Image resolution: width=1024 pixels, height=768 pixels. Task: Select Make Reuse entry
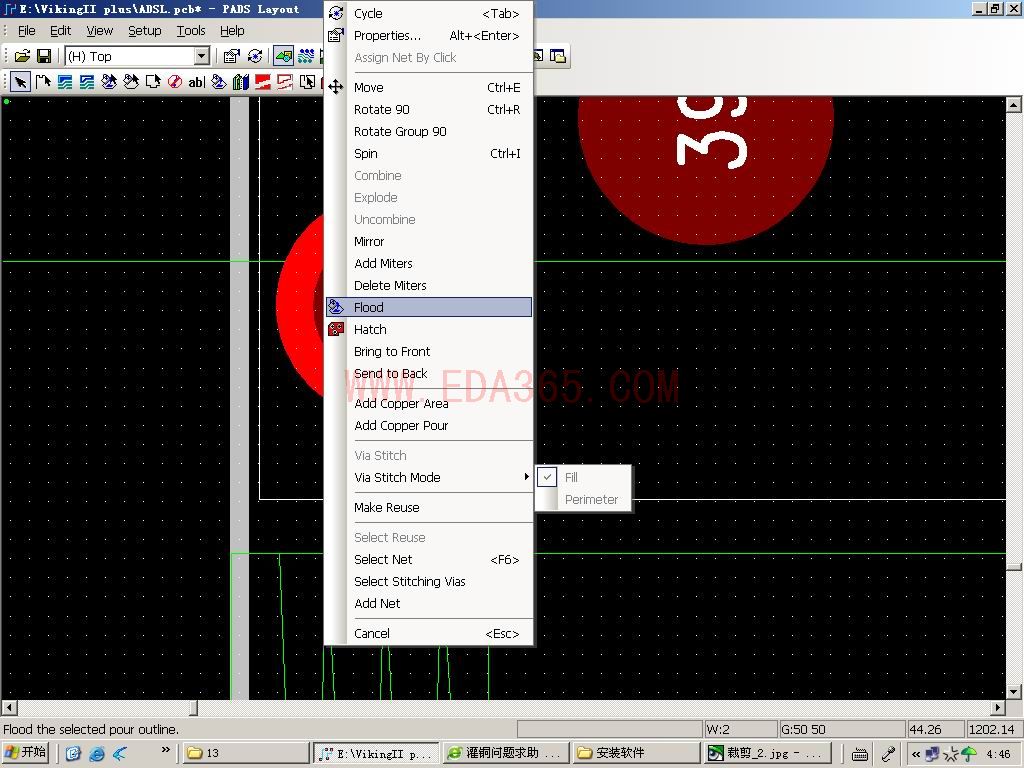pyautogui.click(x=429, y=507)
